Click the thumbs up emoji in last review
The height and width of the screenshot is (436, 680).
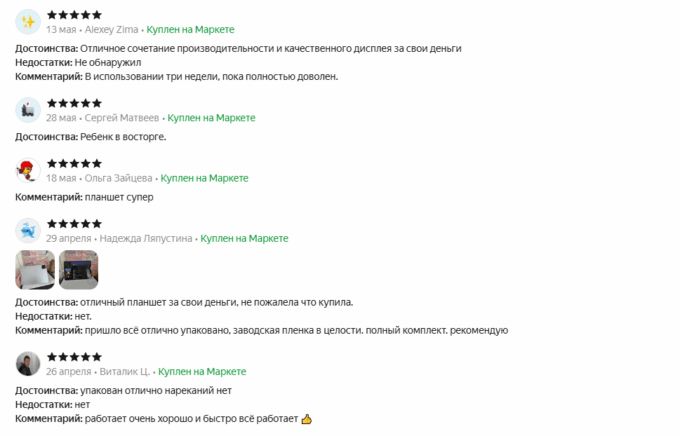pos(307,419)
